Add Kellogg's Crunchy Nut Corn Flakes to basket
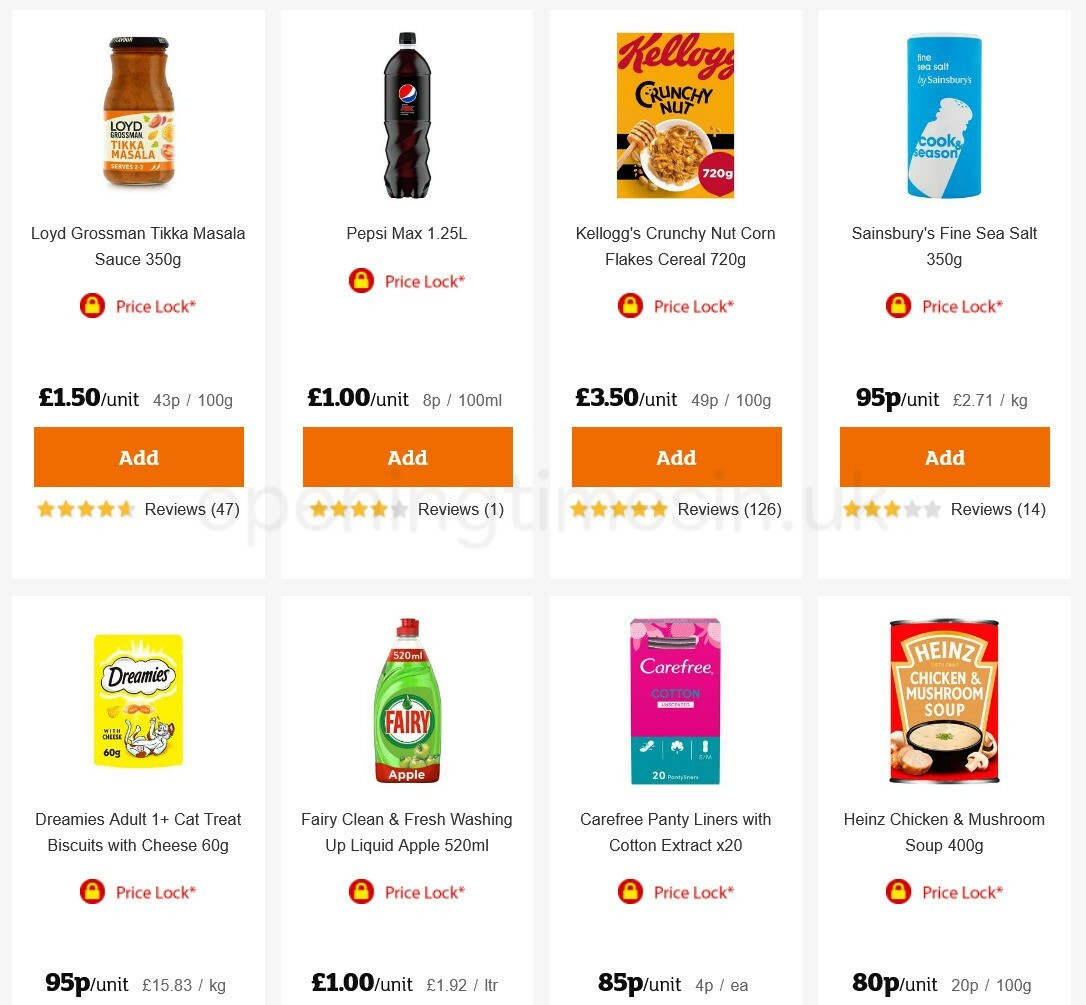Screen dimensions: 1086x1005 pyautogui.click(x=676, y=457)
